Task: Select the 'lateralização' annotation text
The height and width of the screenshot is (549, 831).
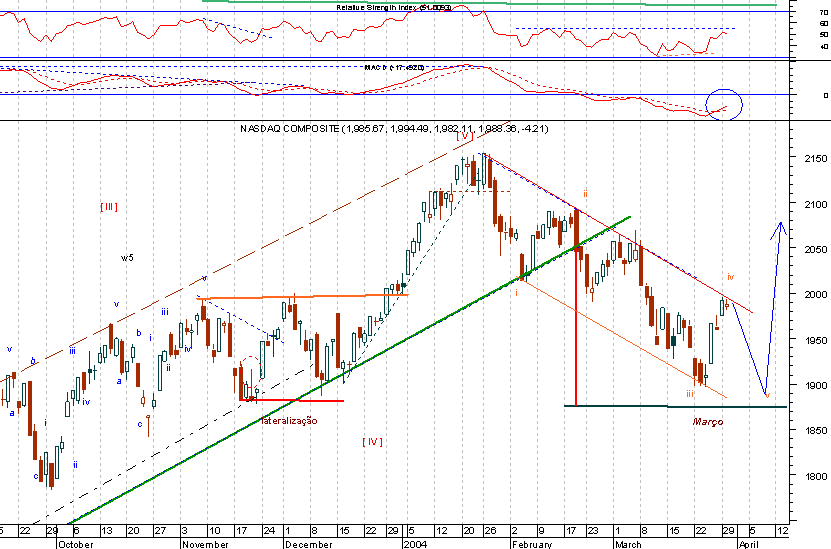Action: pos(289,421)
